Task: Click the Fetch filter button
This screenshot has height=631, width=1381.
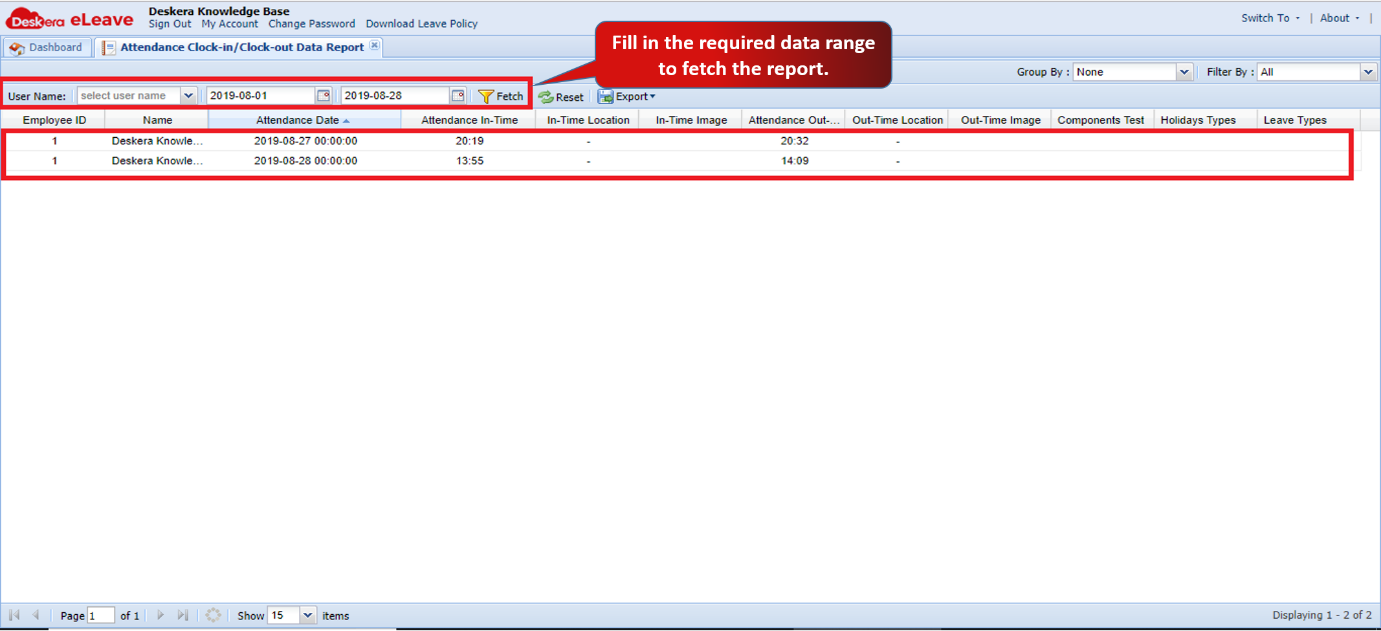Action: point(500,96)
